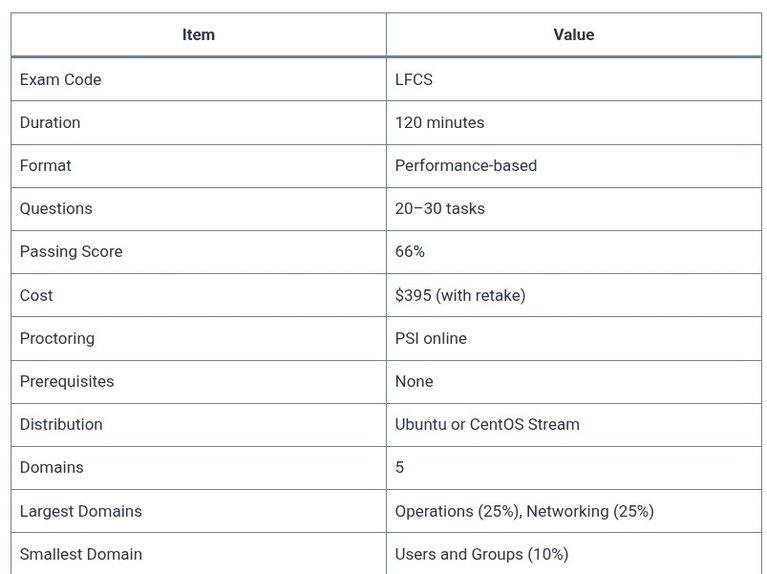Click the 120 minutes value
The image size is (767, 574).
pyautogui.click(x=440, y=122)
